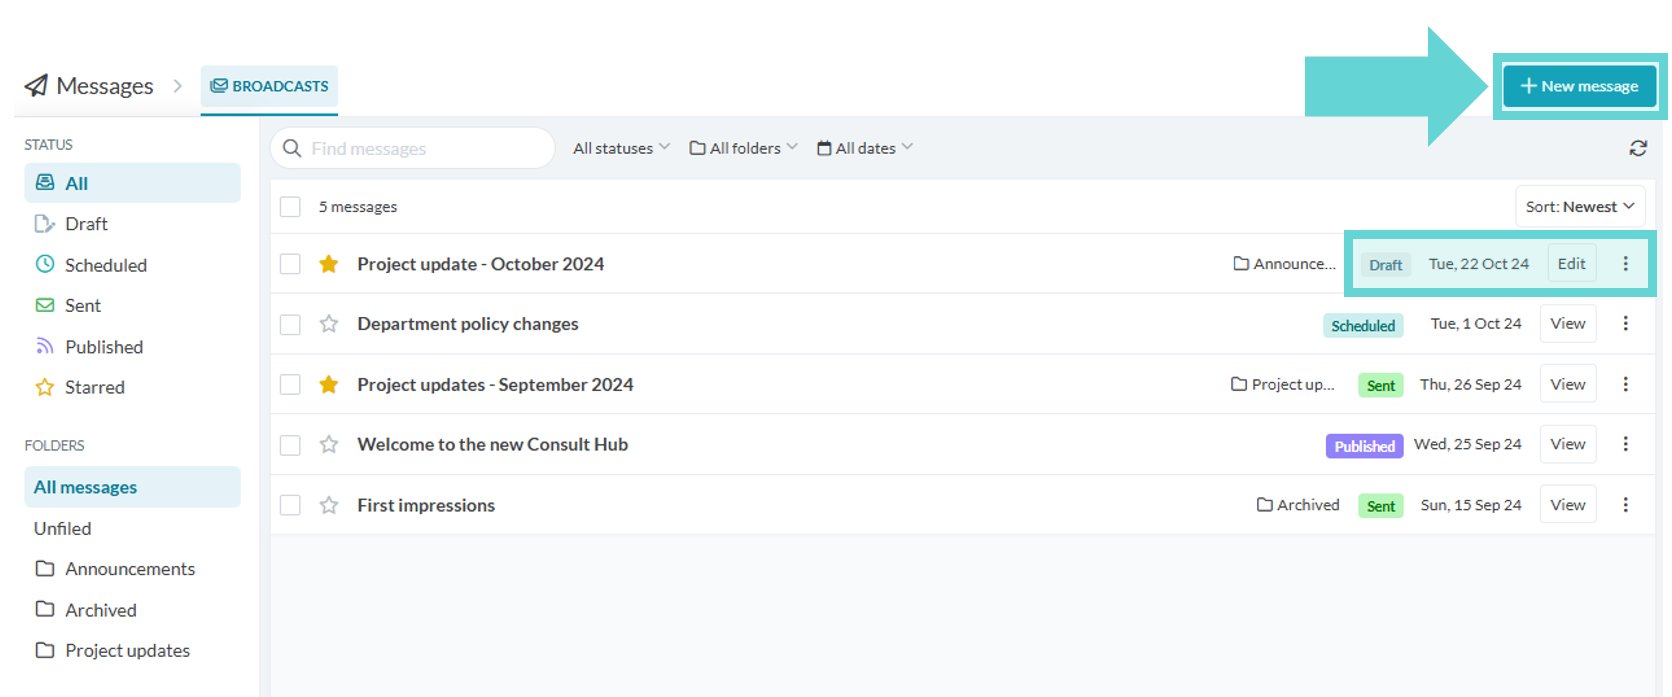
Task: Click the Draft status badge
Action: 1385,265
